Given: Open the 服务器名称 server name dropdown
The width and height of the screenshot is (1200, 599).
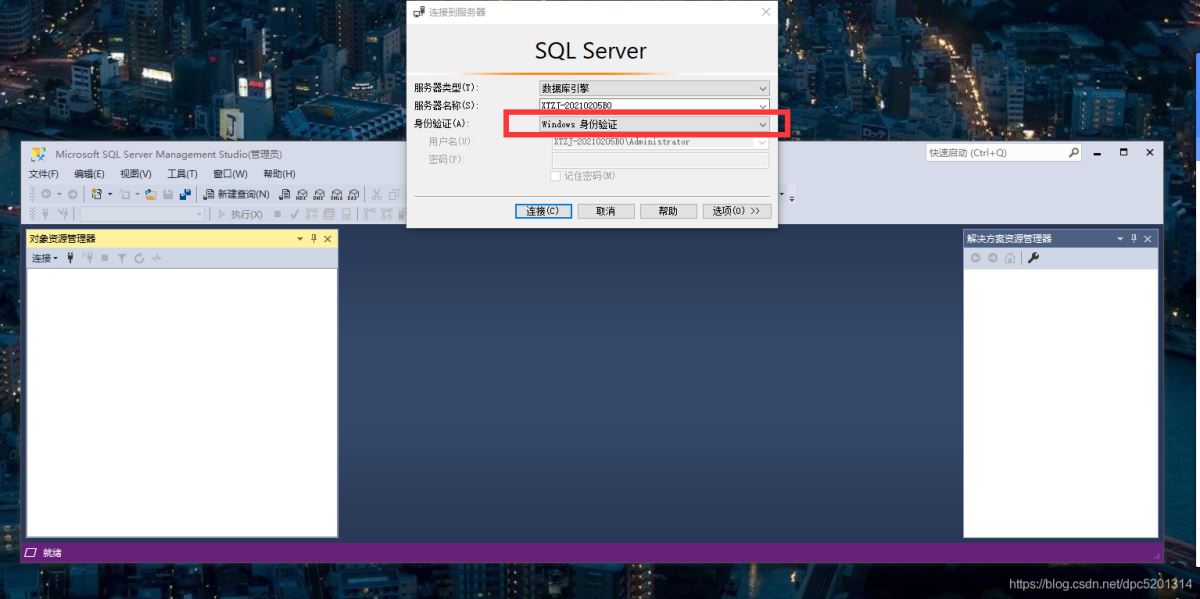Looking at the screenshot, I should (x=762, y=105).
